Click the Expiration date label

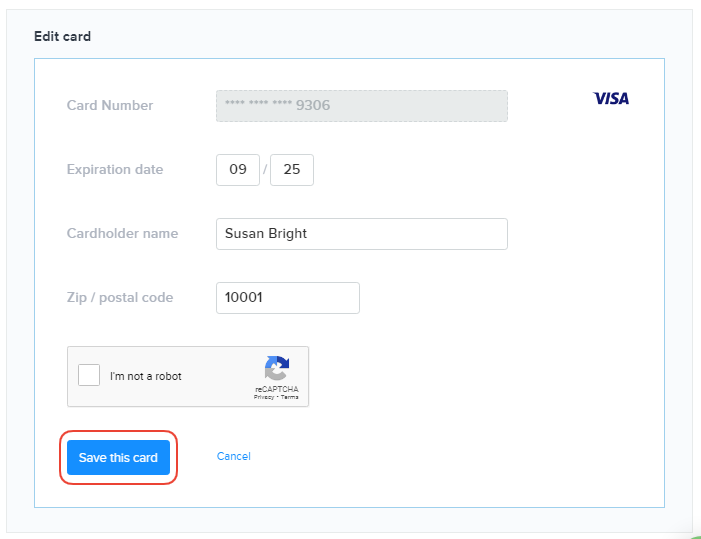115,170
